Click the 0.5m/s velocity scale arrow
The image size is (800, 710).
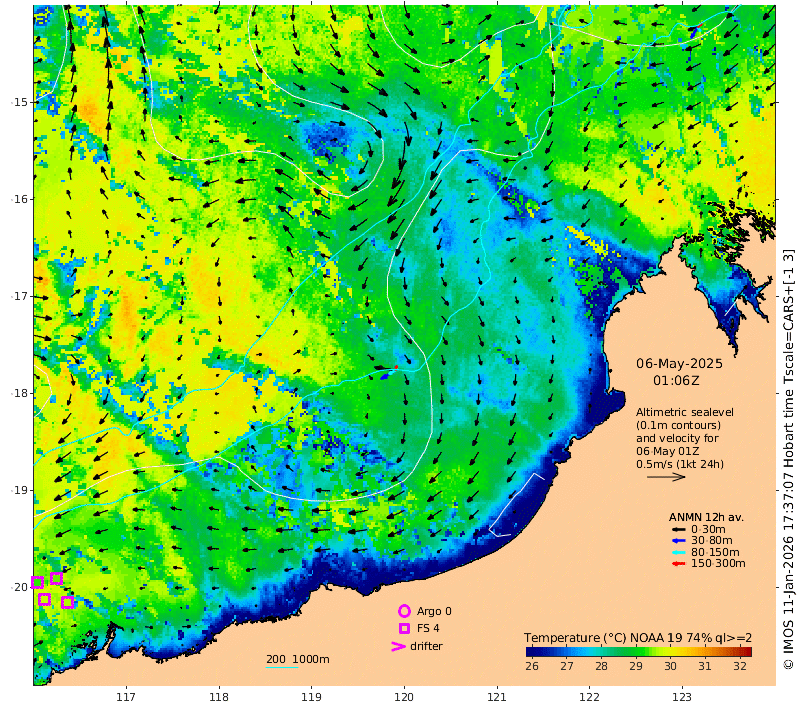click(x=666, y=477)
